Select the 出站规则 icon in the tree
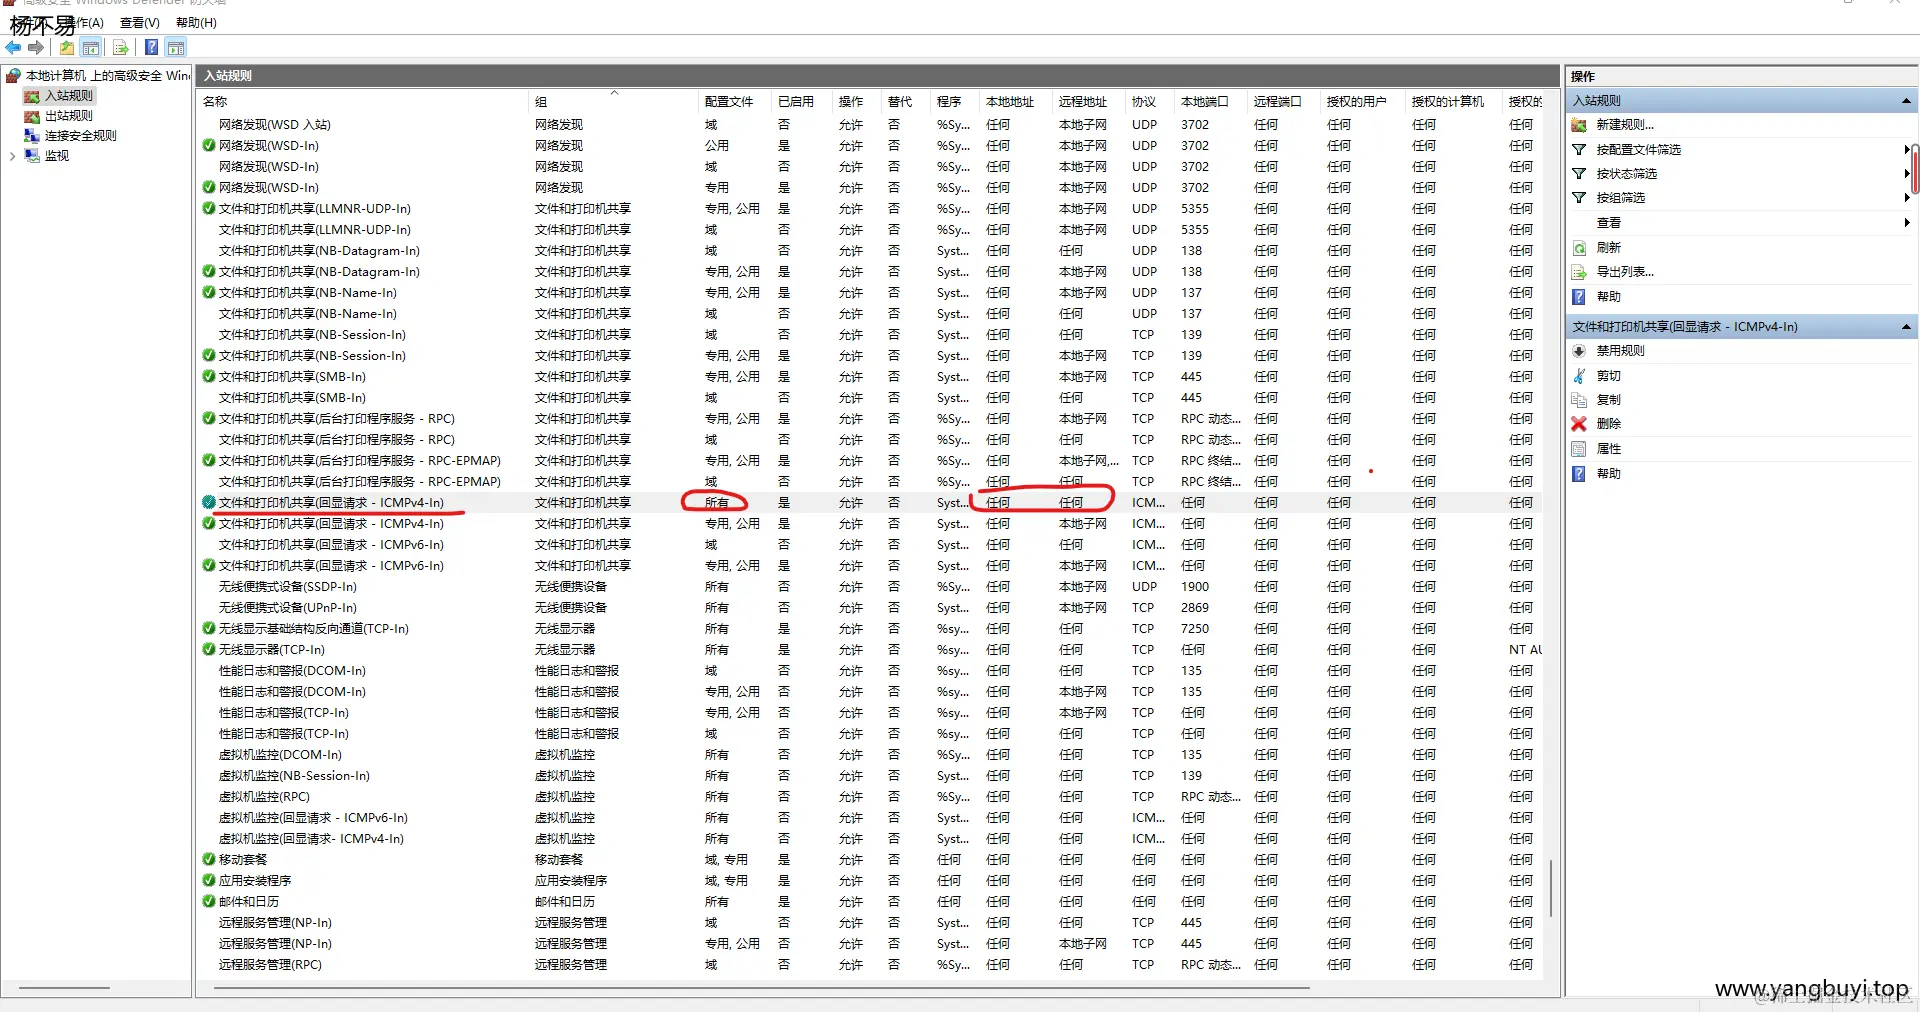 pos(32,116)
